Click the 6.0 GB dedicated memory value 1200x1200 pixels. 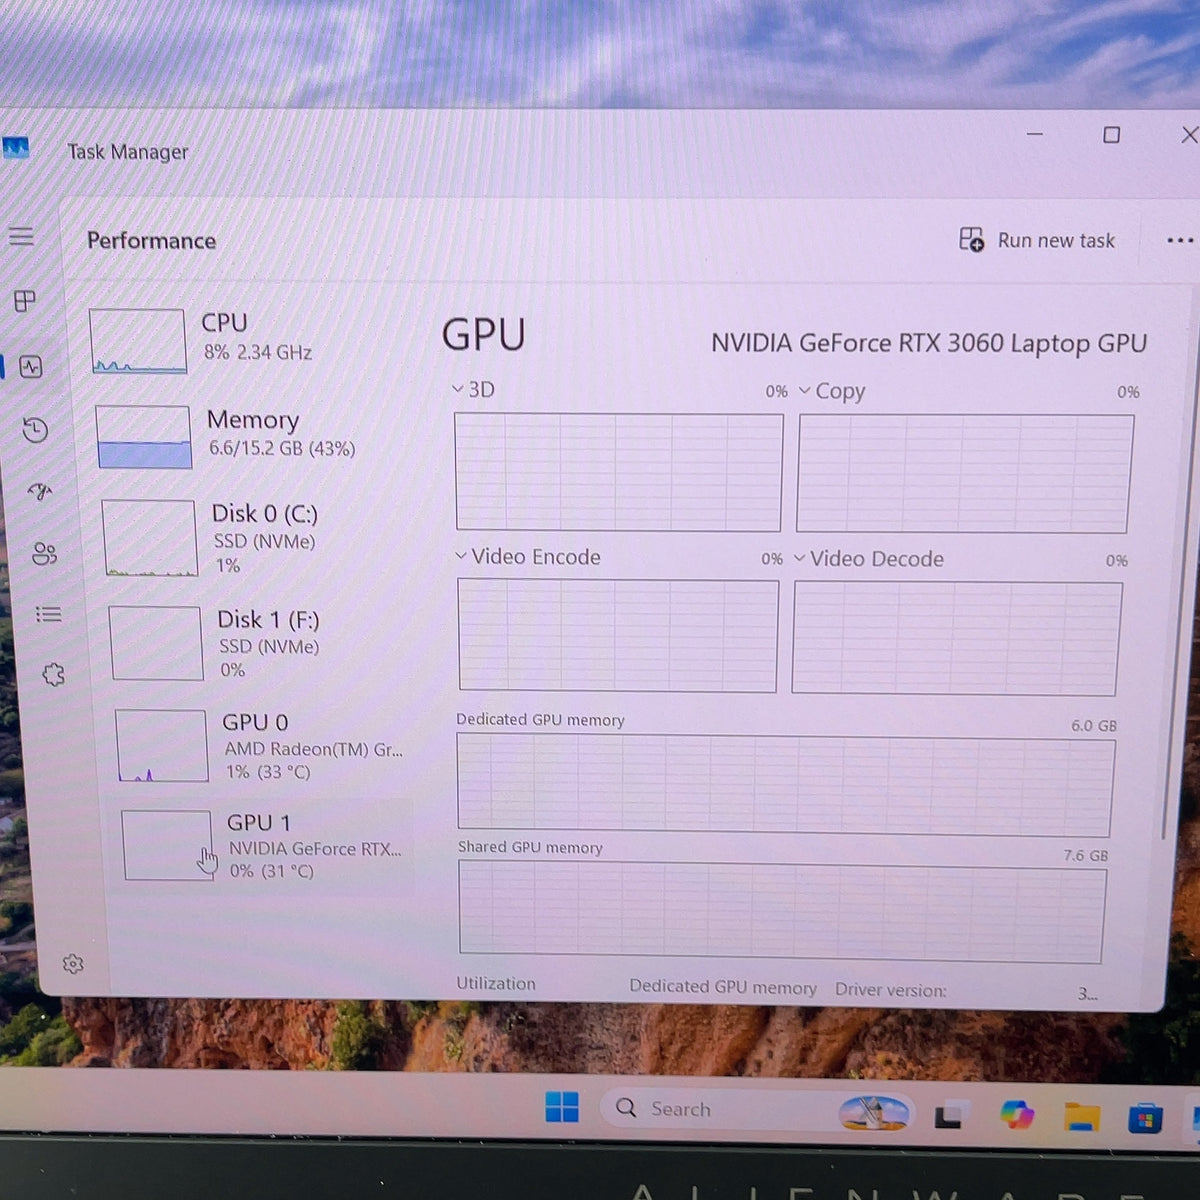1094,725
